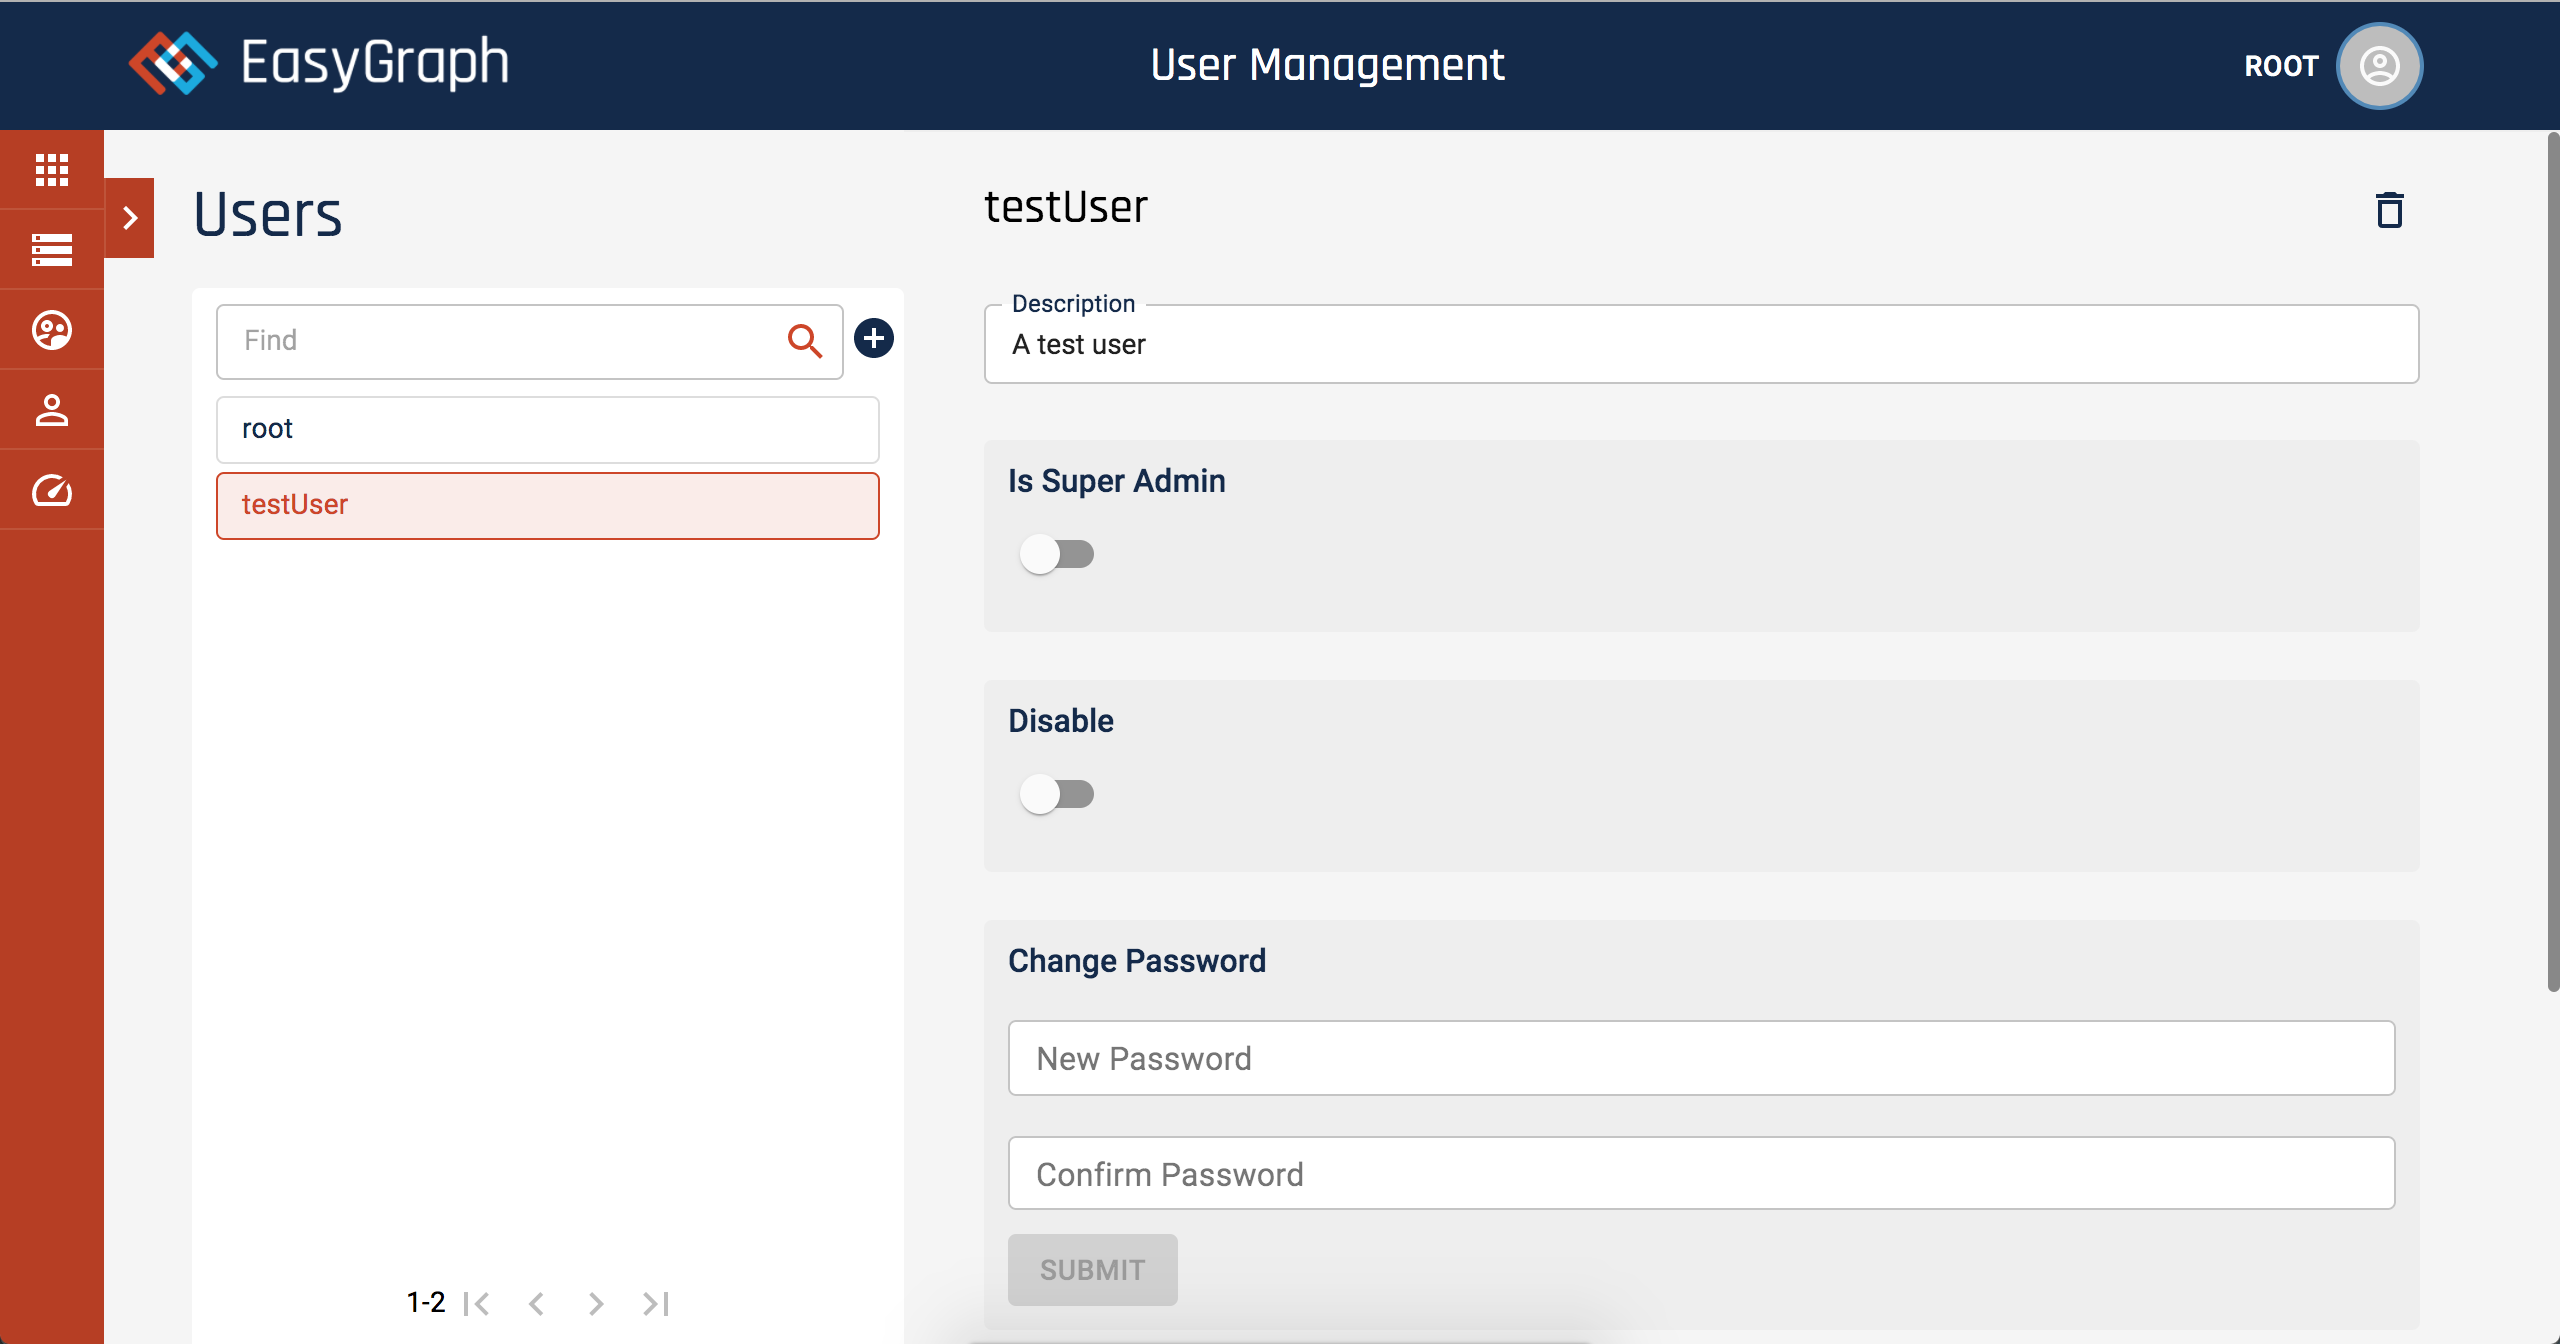Delete testUser with trash icon
Screen dimensions: 2560x1344
[2389, 210]
